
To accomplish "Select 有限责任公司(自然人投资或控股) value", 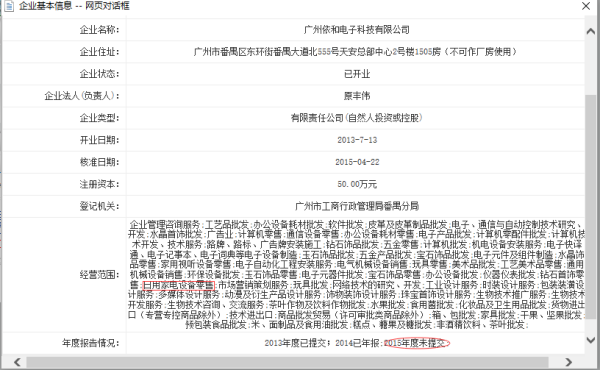I will click(x=357, y=118).
